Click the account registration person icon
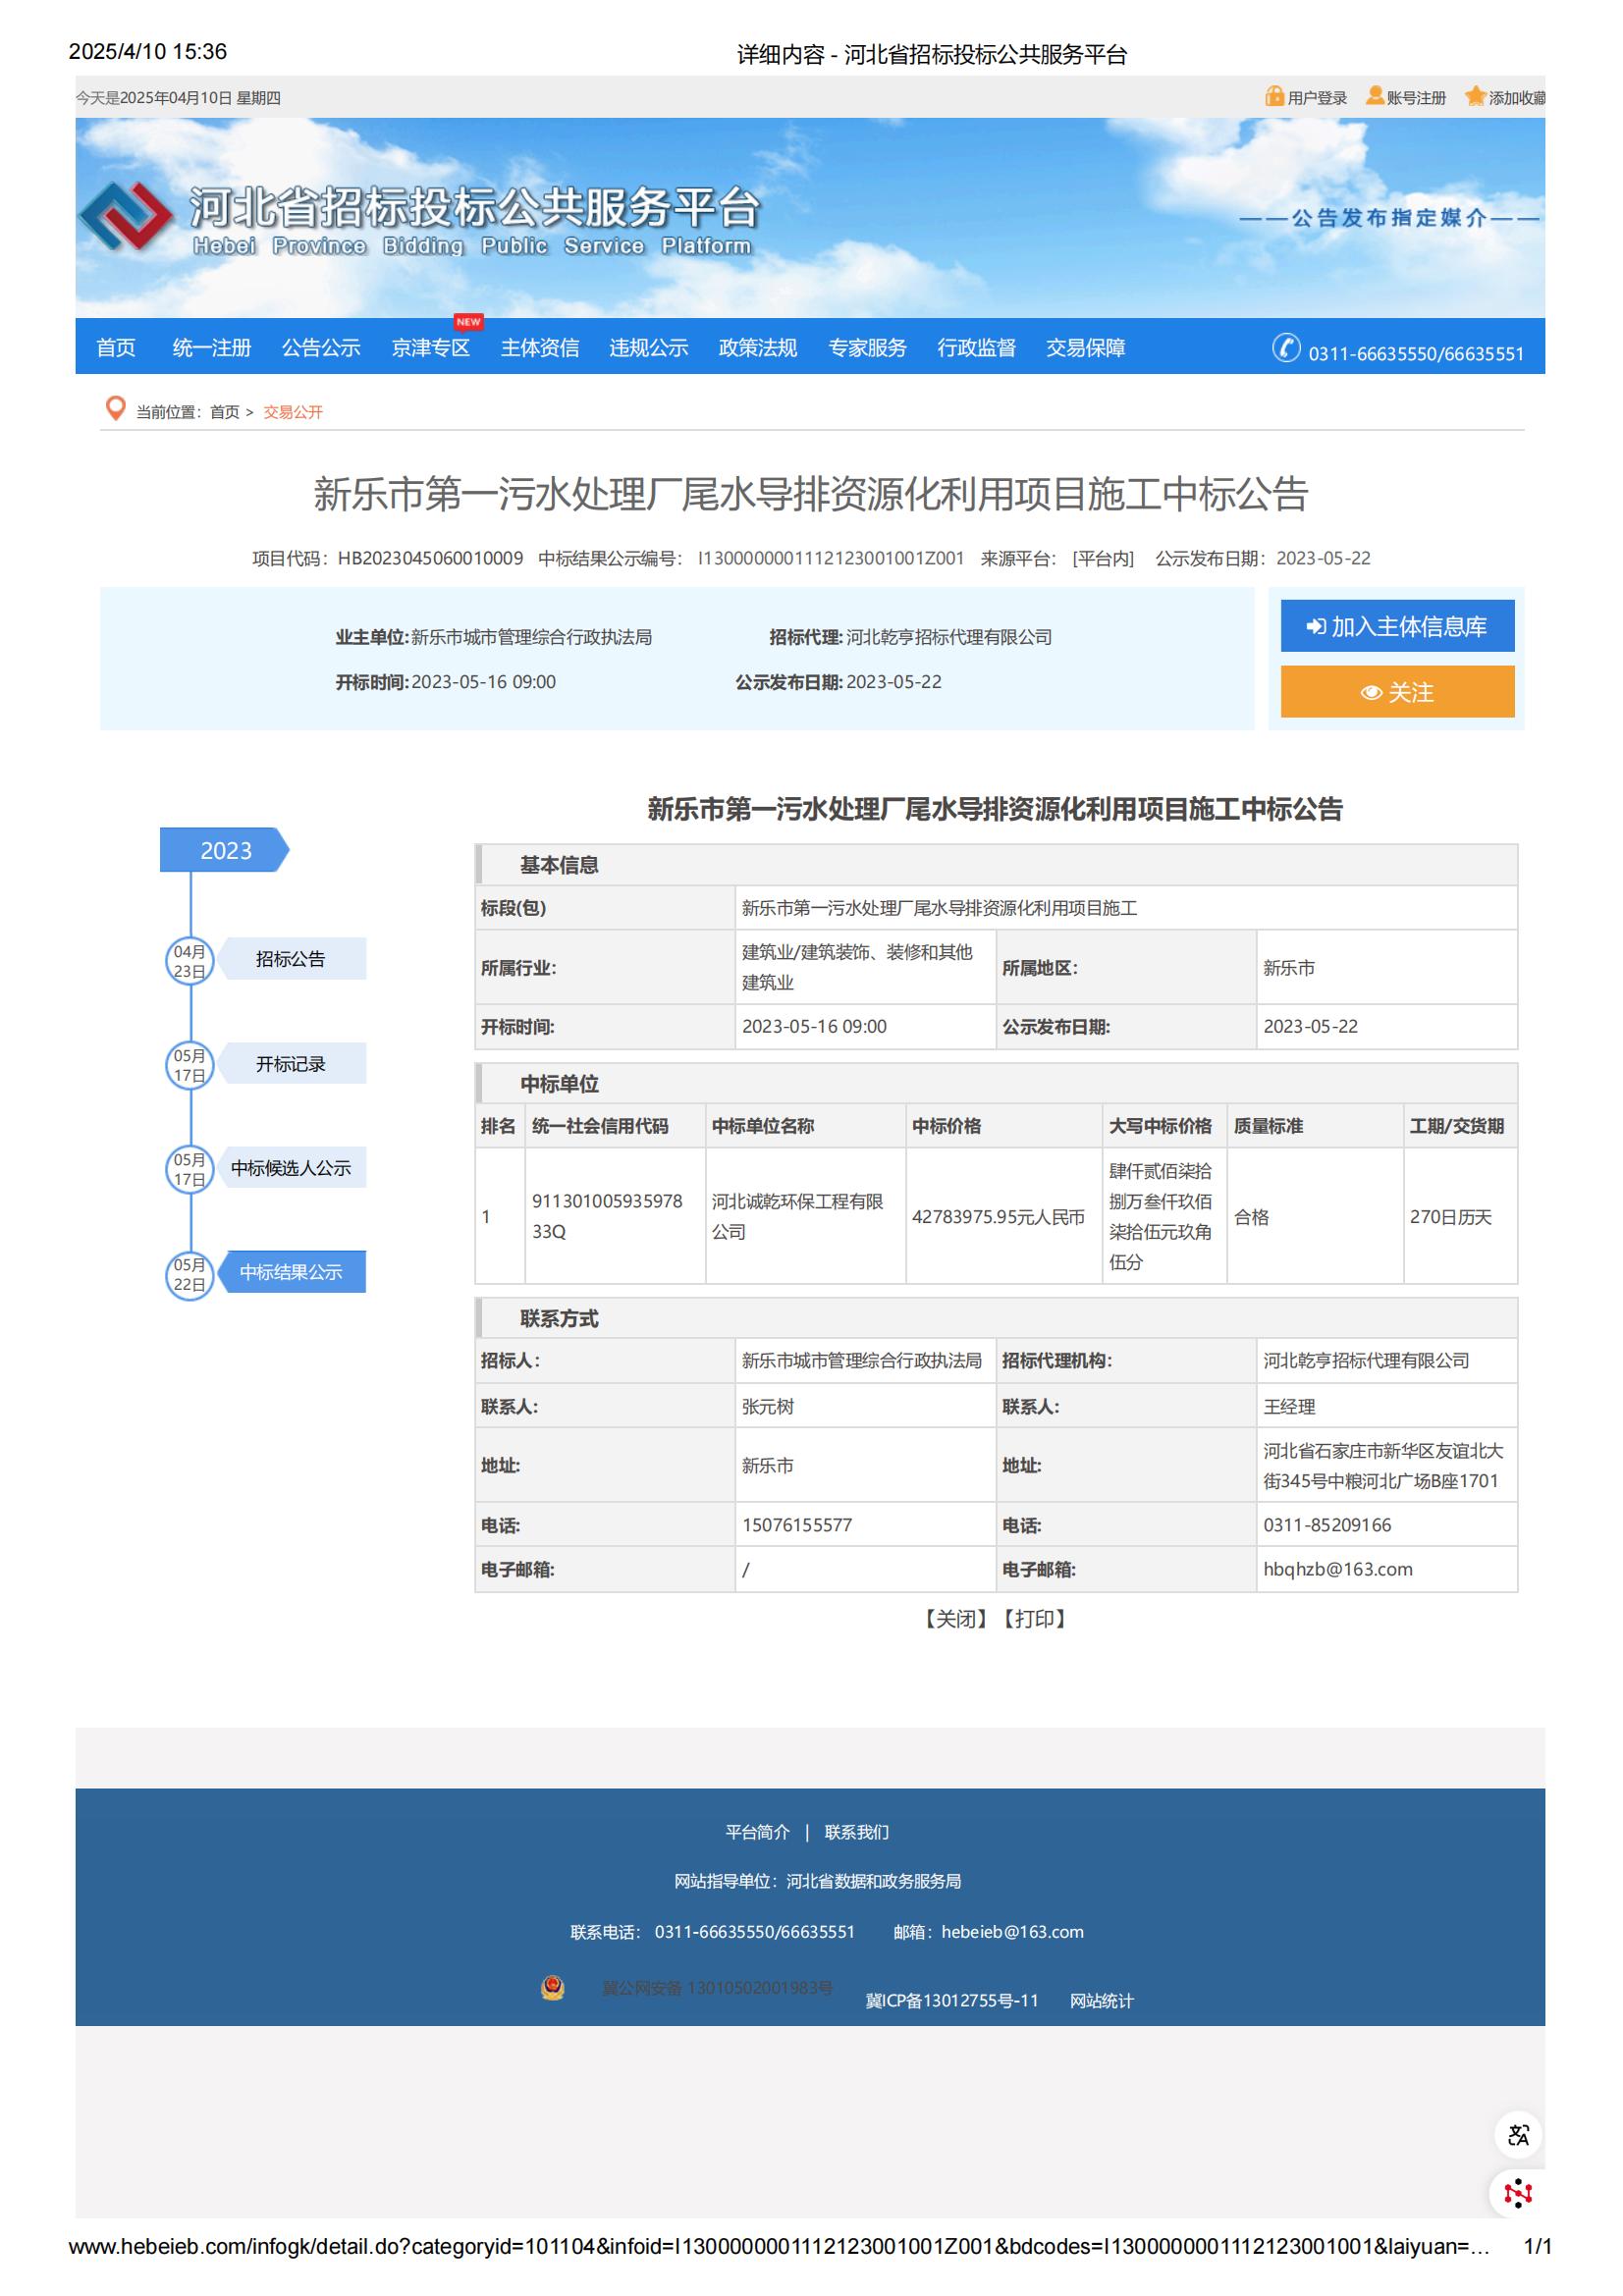The height and width of the screenshot is (2296, 1623). tap(1375, 96)
